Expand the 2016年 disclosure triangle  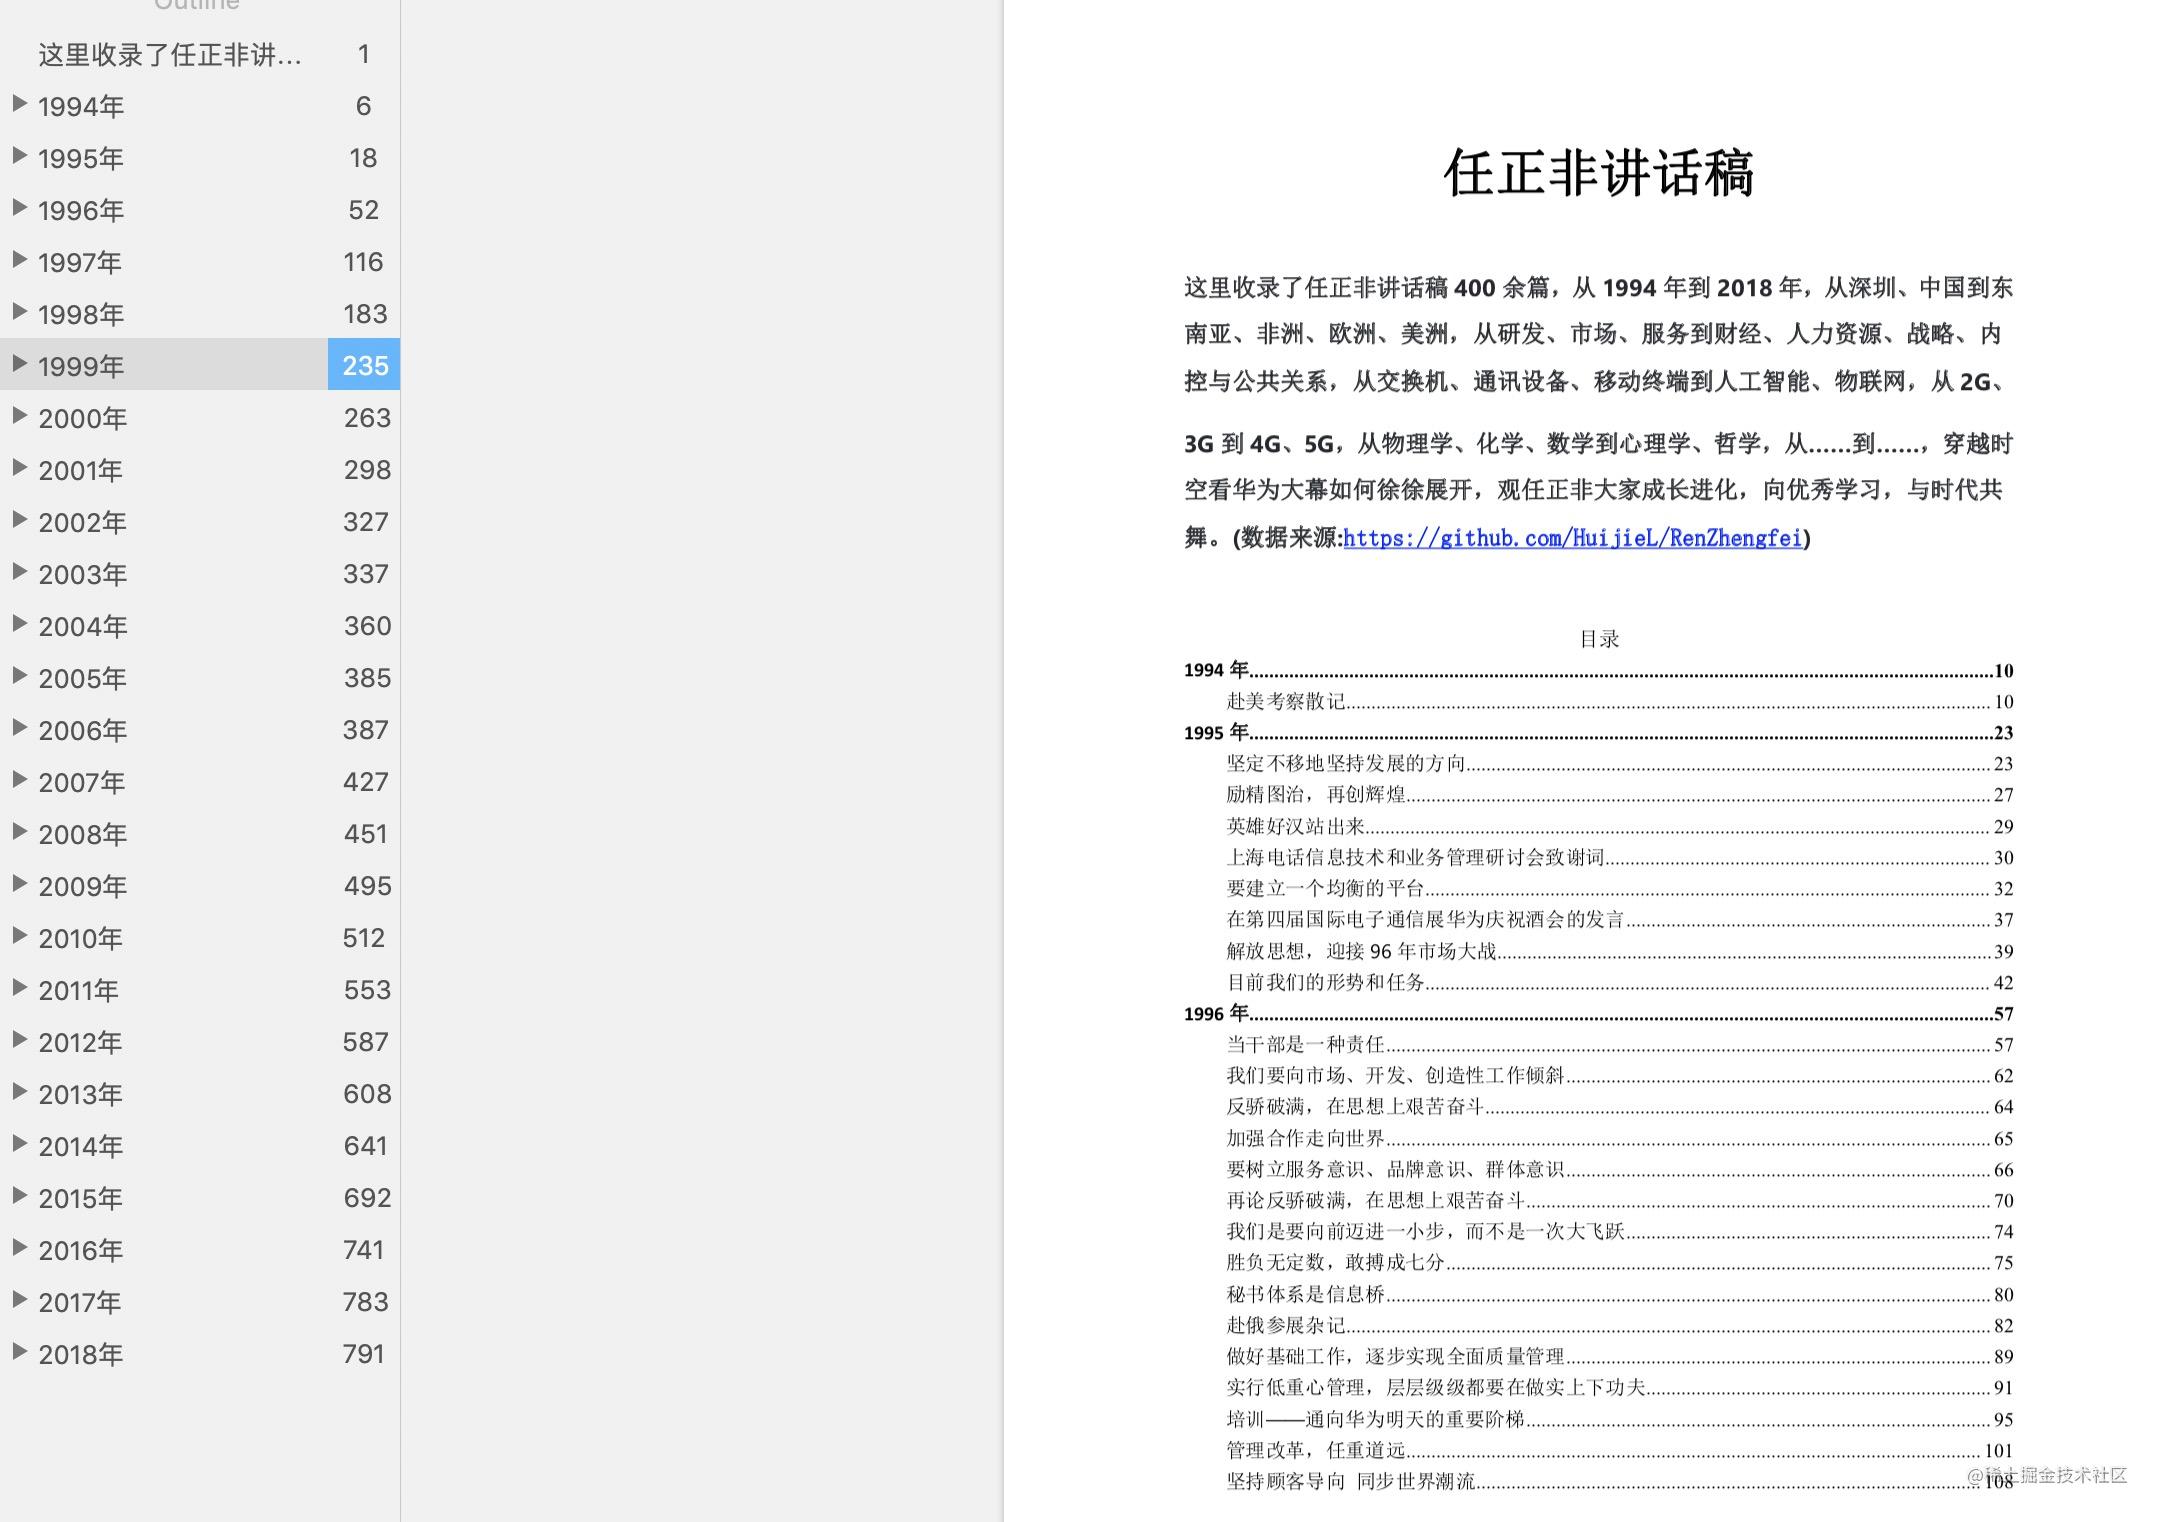click(x=19, y=1247)
